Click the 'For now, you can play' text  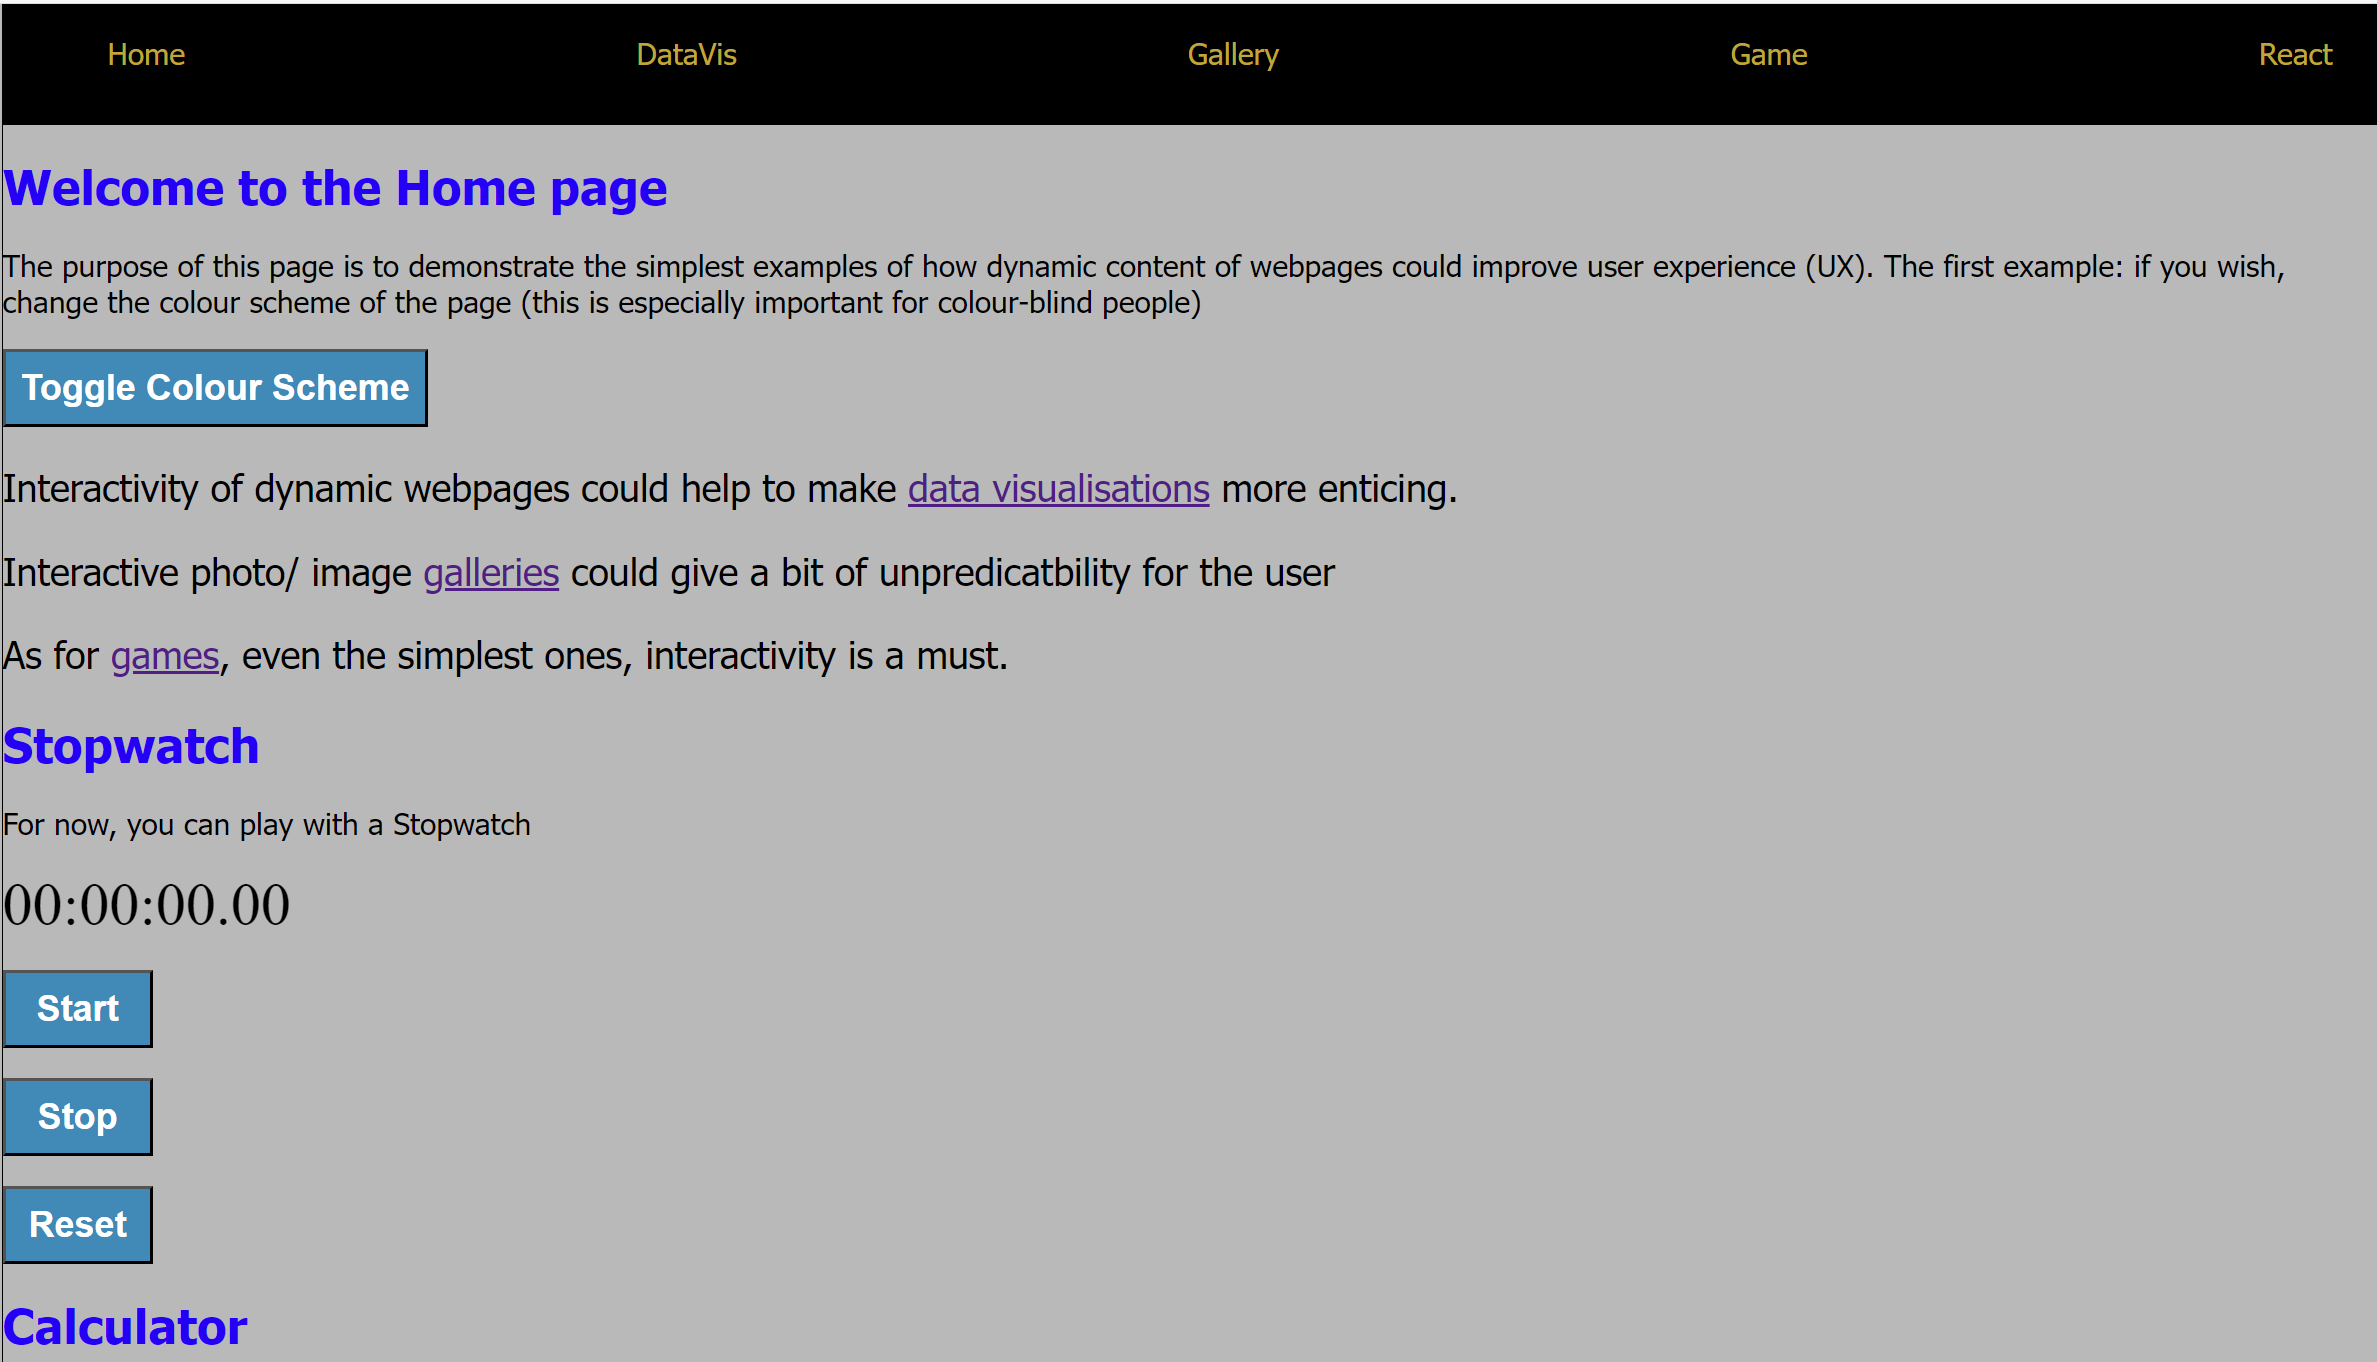coord(266,825)
